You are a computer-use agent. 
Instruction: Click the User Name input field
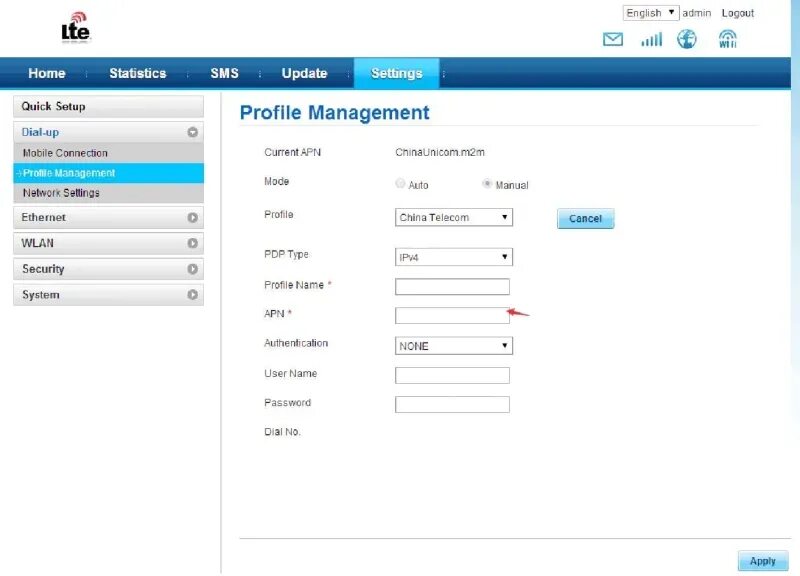click(452, 375)
